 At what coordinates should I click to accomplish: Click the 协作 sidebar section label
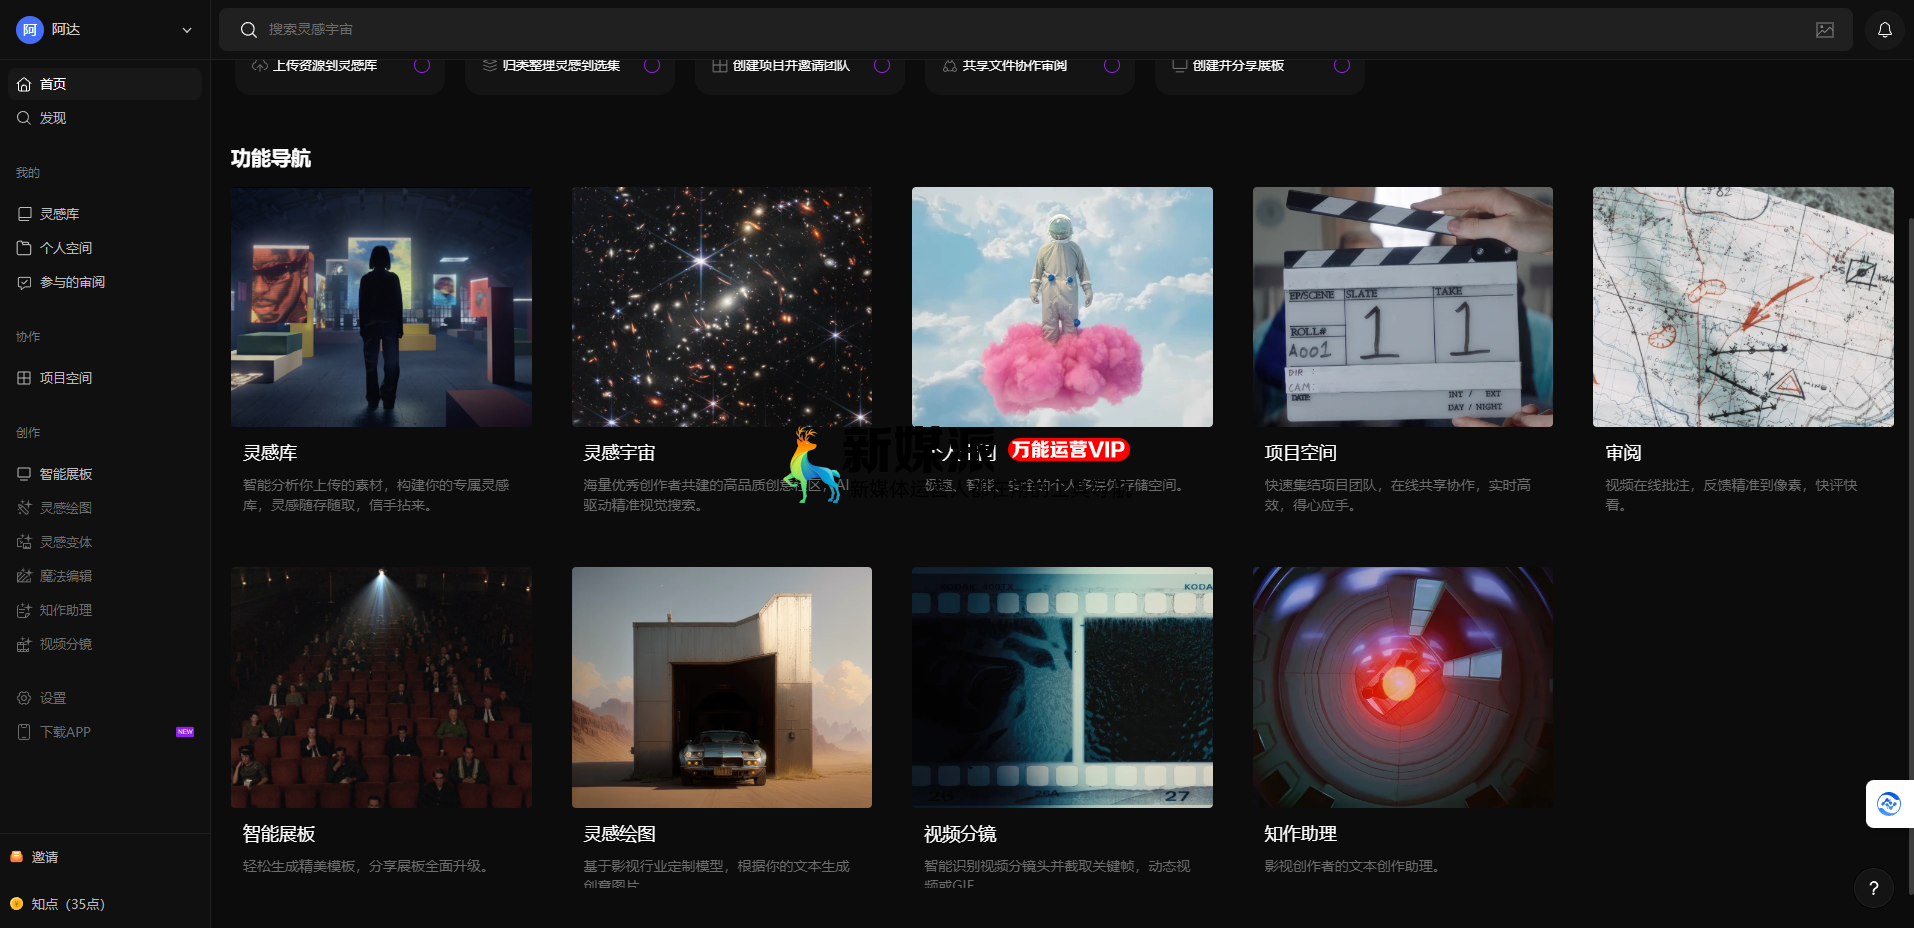pyautogui.click(x=28, y=337)
